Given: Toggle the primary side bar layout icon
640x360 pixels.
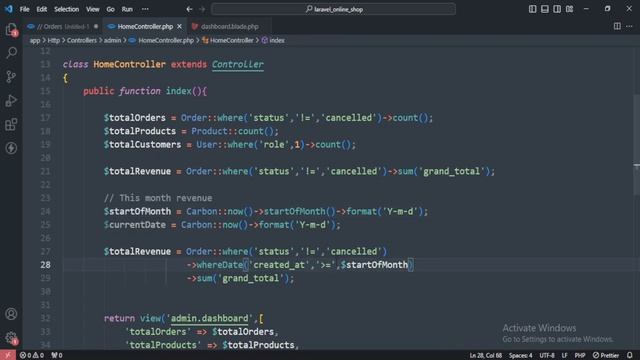Looking at the screenshot, I should (532, 9).
